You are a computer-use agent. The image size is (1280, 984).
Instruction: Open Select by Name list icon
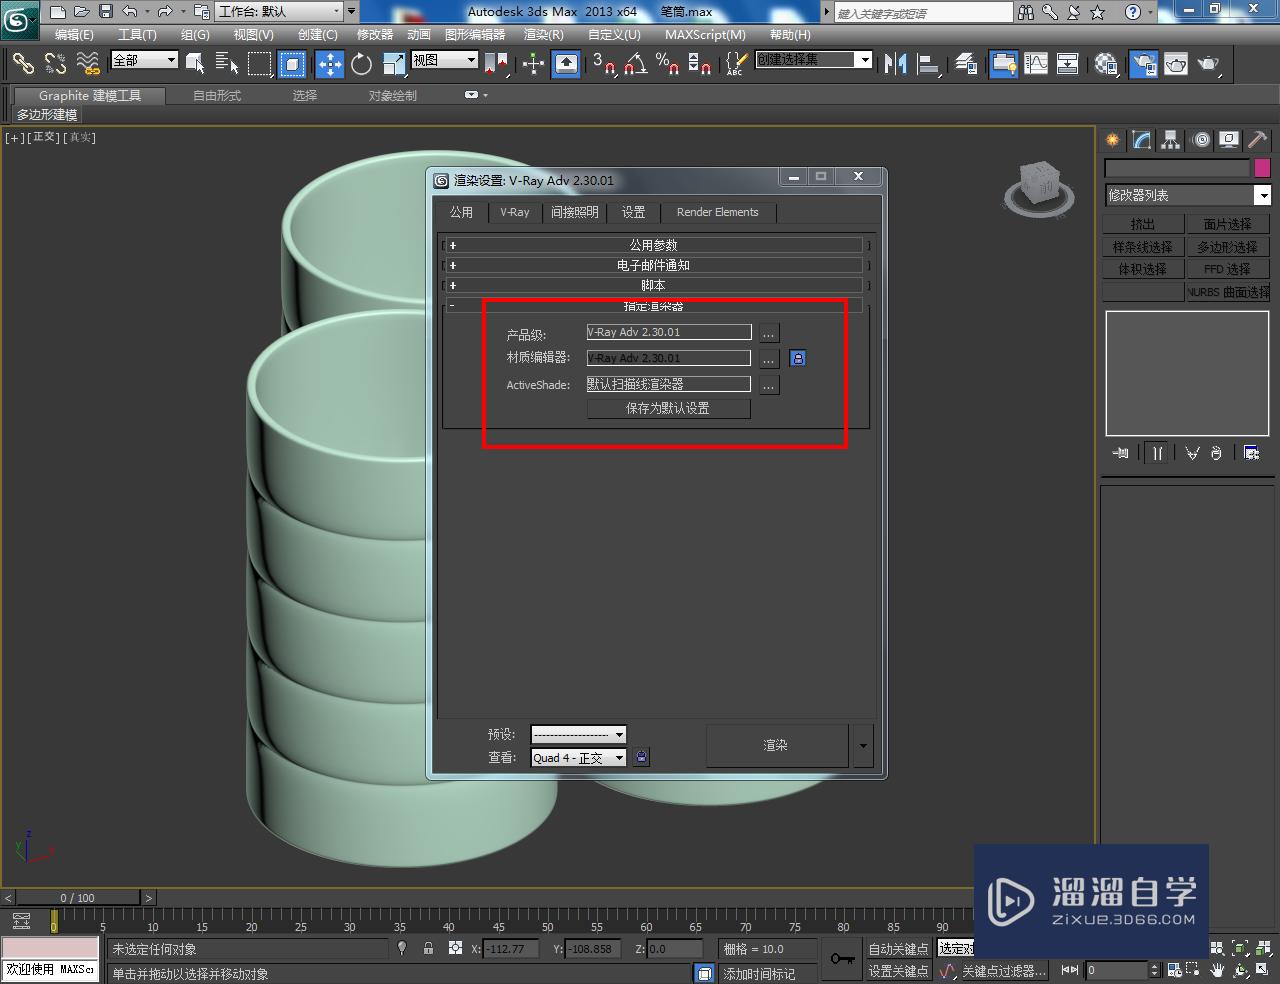pyautogui.click(x=227, y=64)
